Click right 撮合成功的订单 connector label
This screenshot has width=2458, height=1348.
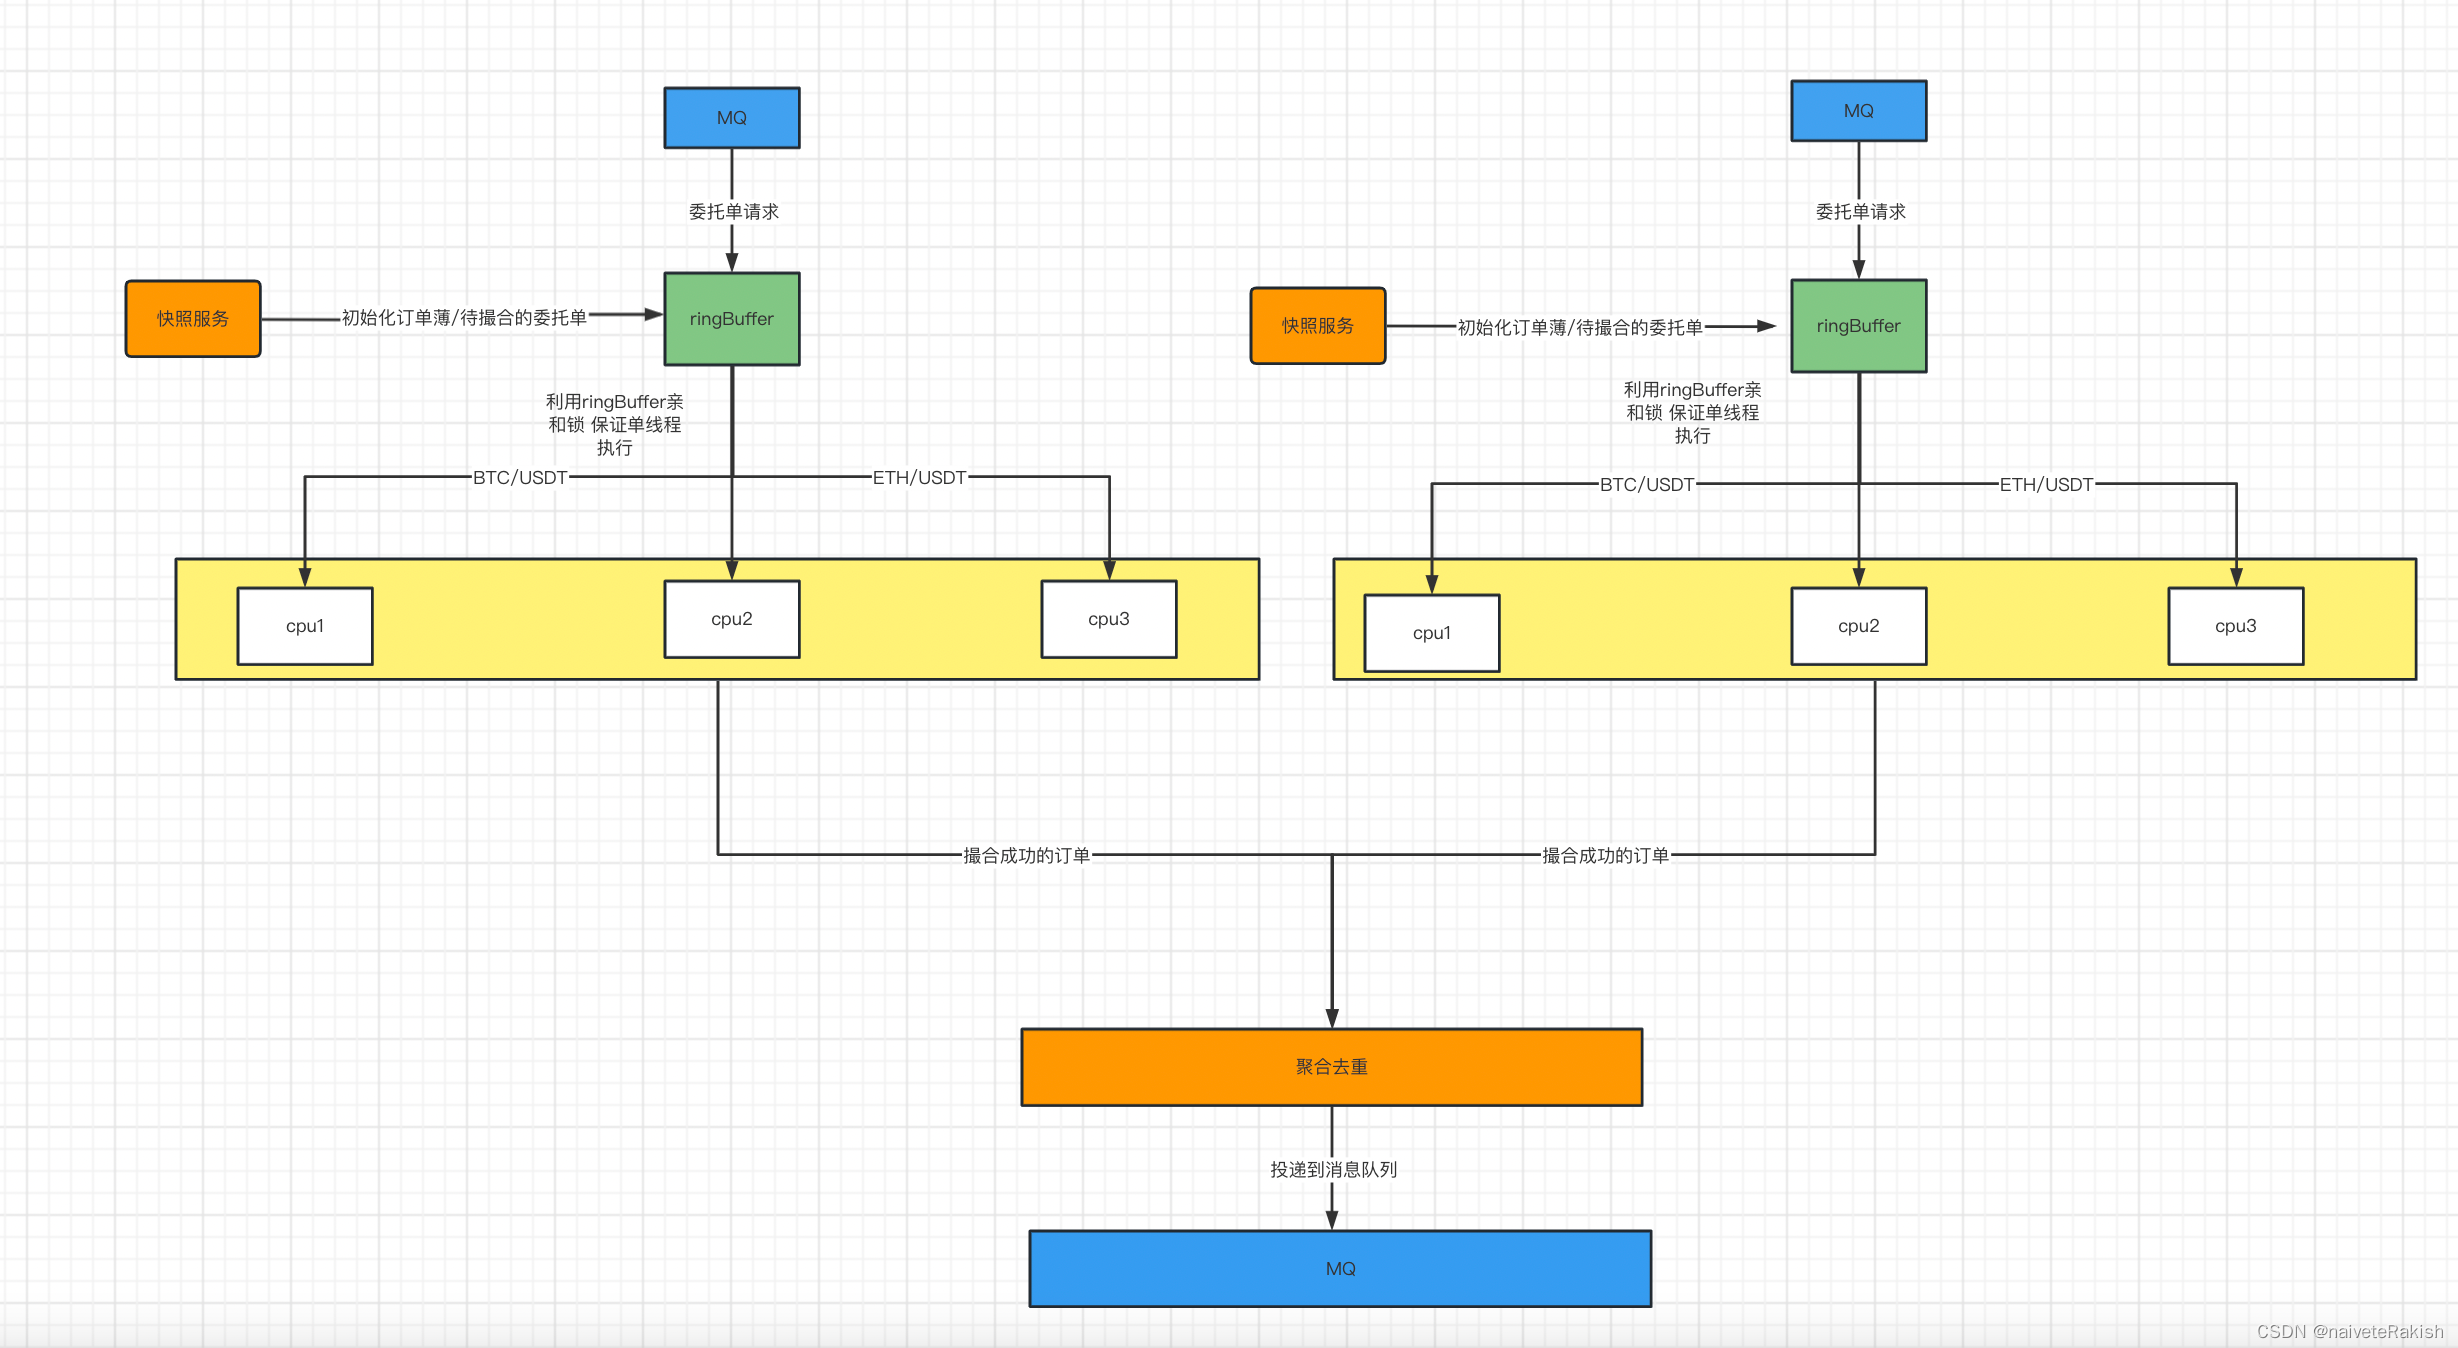[x=1605, y=856]
